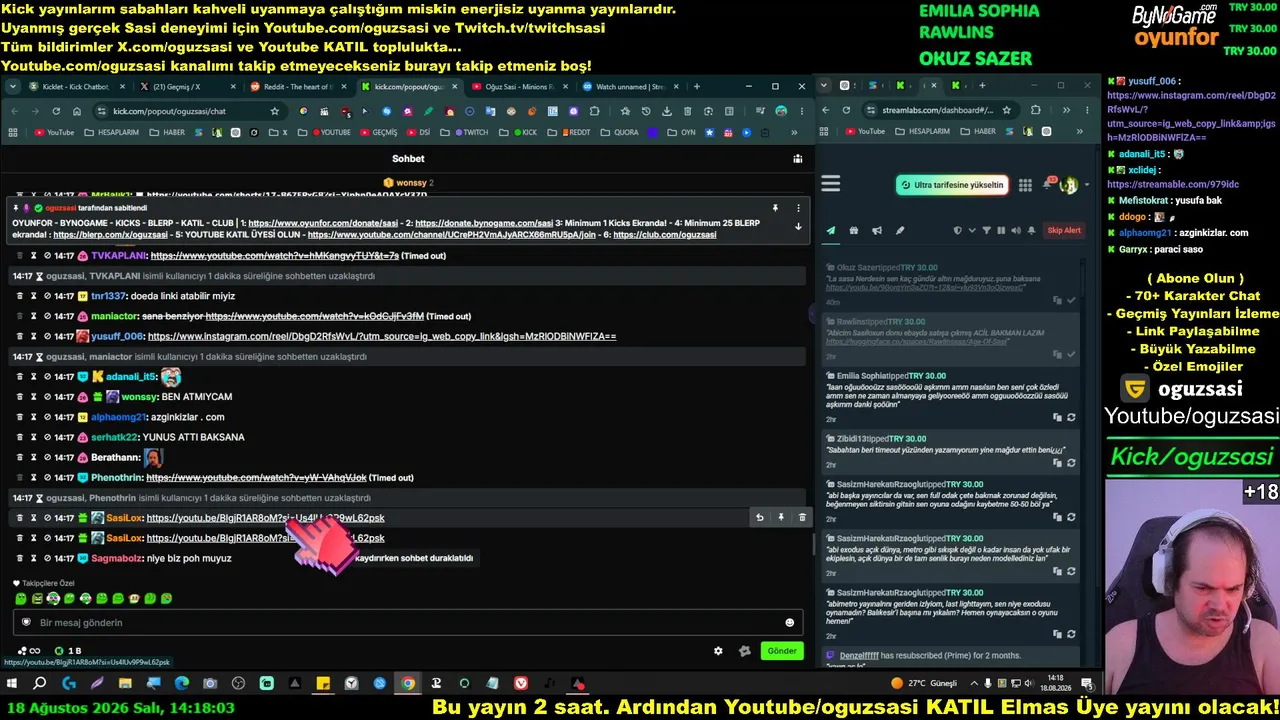Focus the 'Bir mesaj gönderin' input
Screen dimensions: 1280x720
pyautogui.click(x=408, y=623)
